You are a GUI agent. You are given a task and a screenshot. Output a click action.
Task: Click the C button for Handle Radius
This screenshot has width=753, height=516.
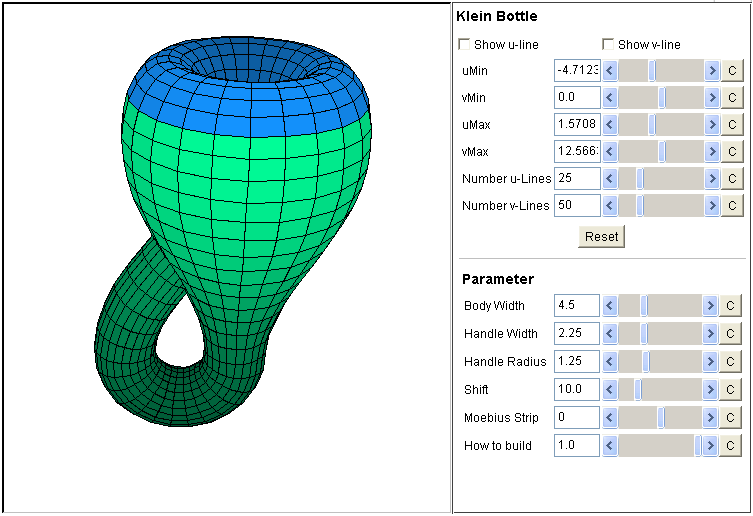click(x=730, y=361)
